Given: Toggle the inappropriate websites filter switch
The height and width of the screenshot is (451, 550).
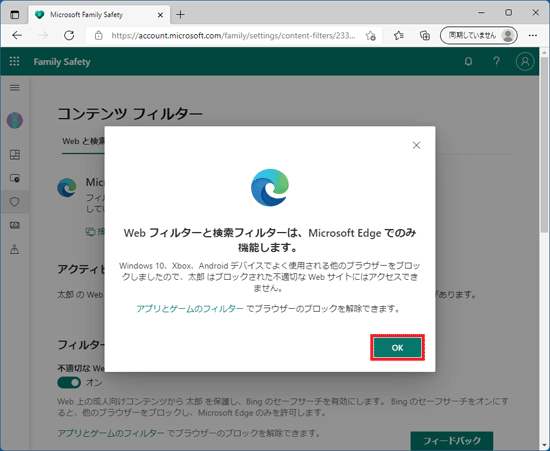Looking at the screenshot, I should (69, 382).
